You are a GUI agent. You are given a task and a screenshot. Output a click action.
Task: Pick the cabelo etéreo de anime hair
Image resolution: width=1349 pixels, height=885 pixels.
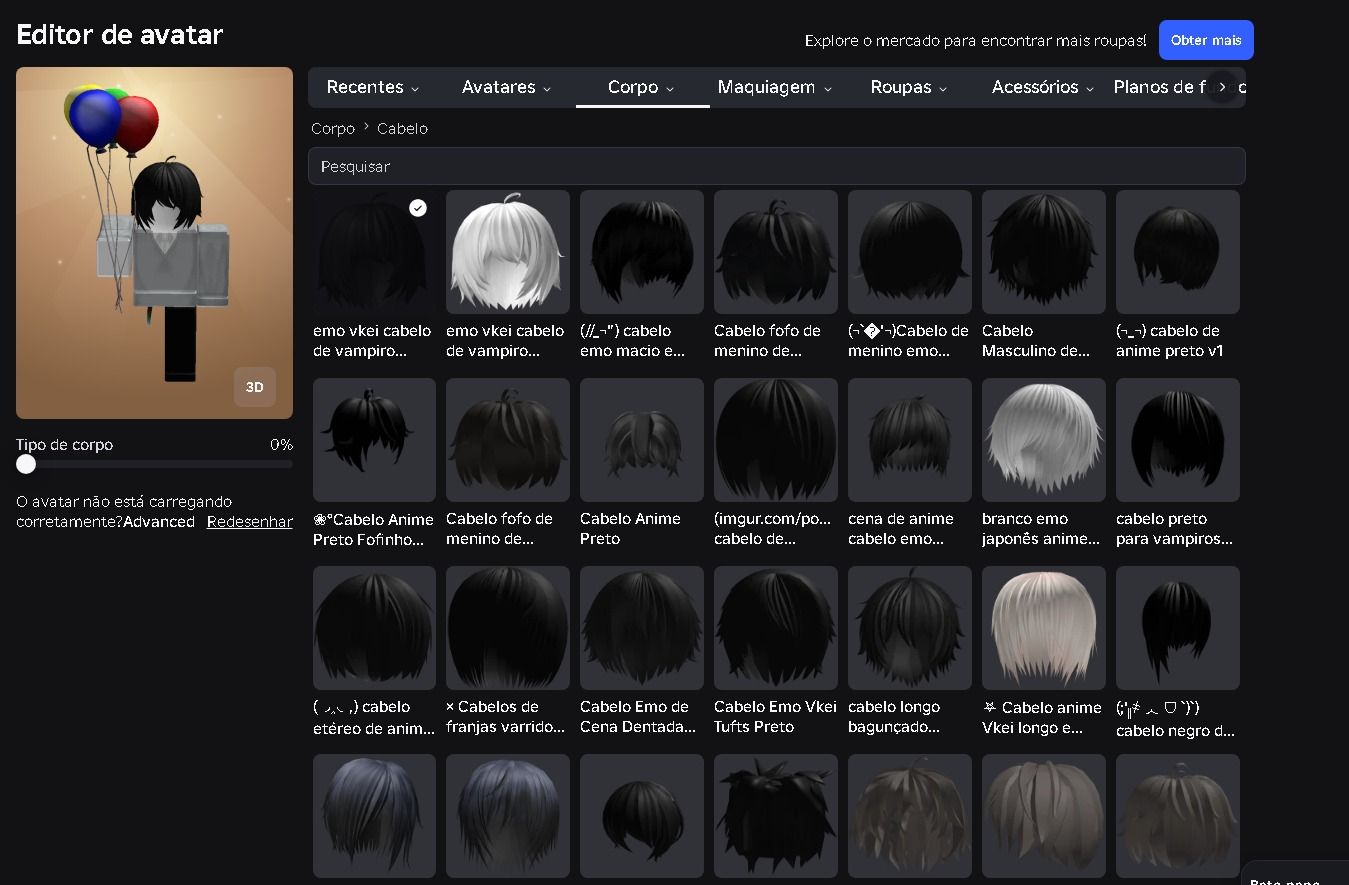click(374, 628)
